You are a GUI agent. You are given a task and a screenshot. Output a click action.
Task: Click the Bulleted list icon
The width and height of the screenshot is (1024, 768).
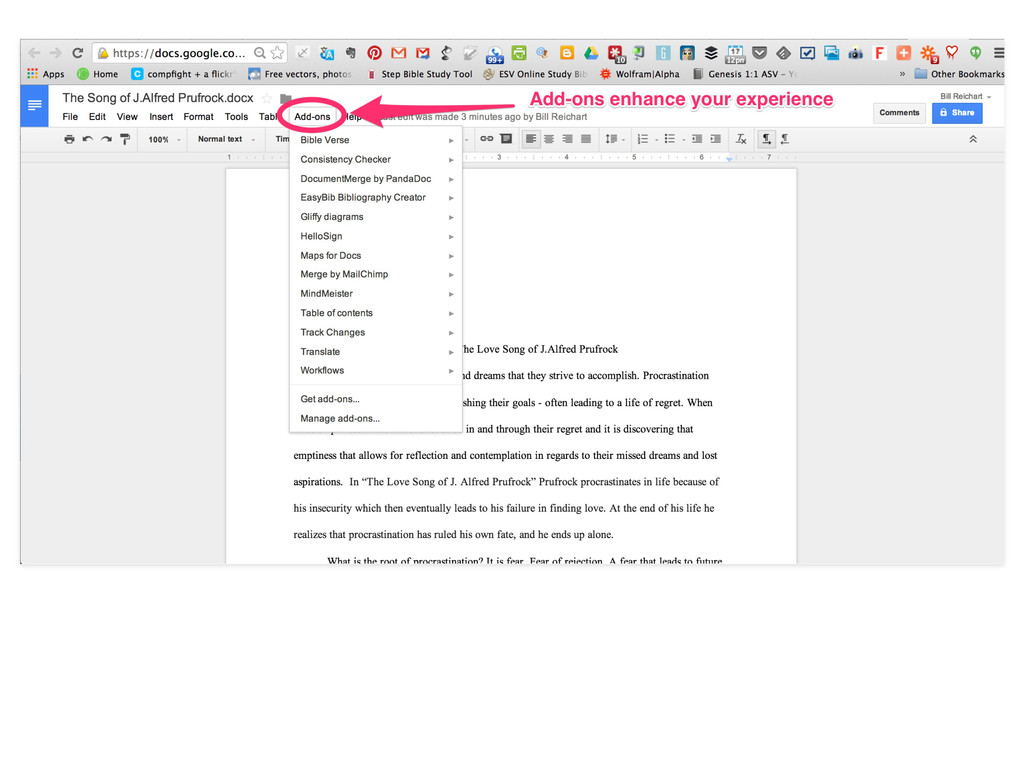point(669,138)
